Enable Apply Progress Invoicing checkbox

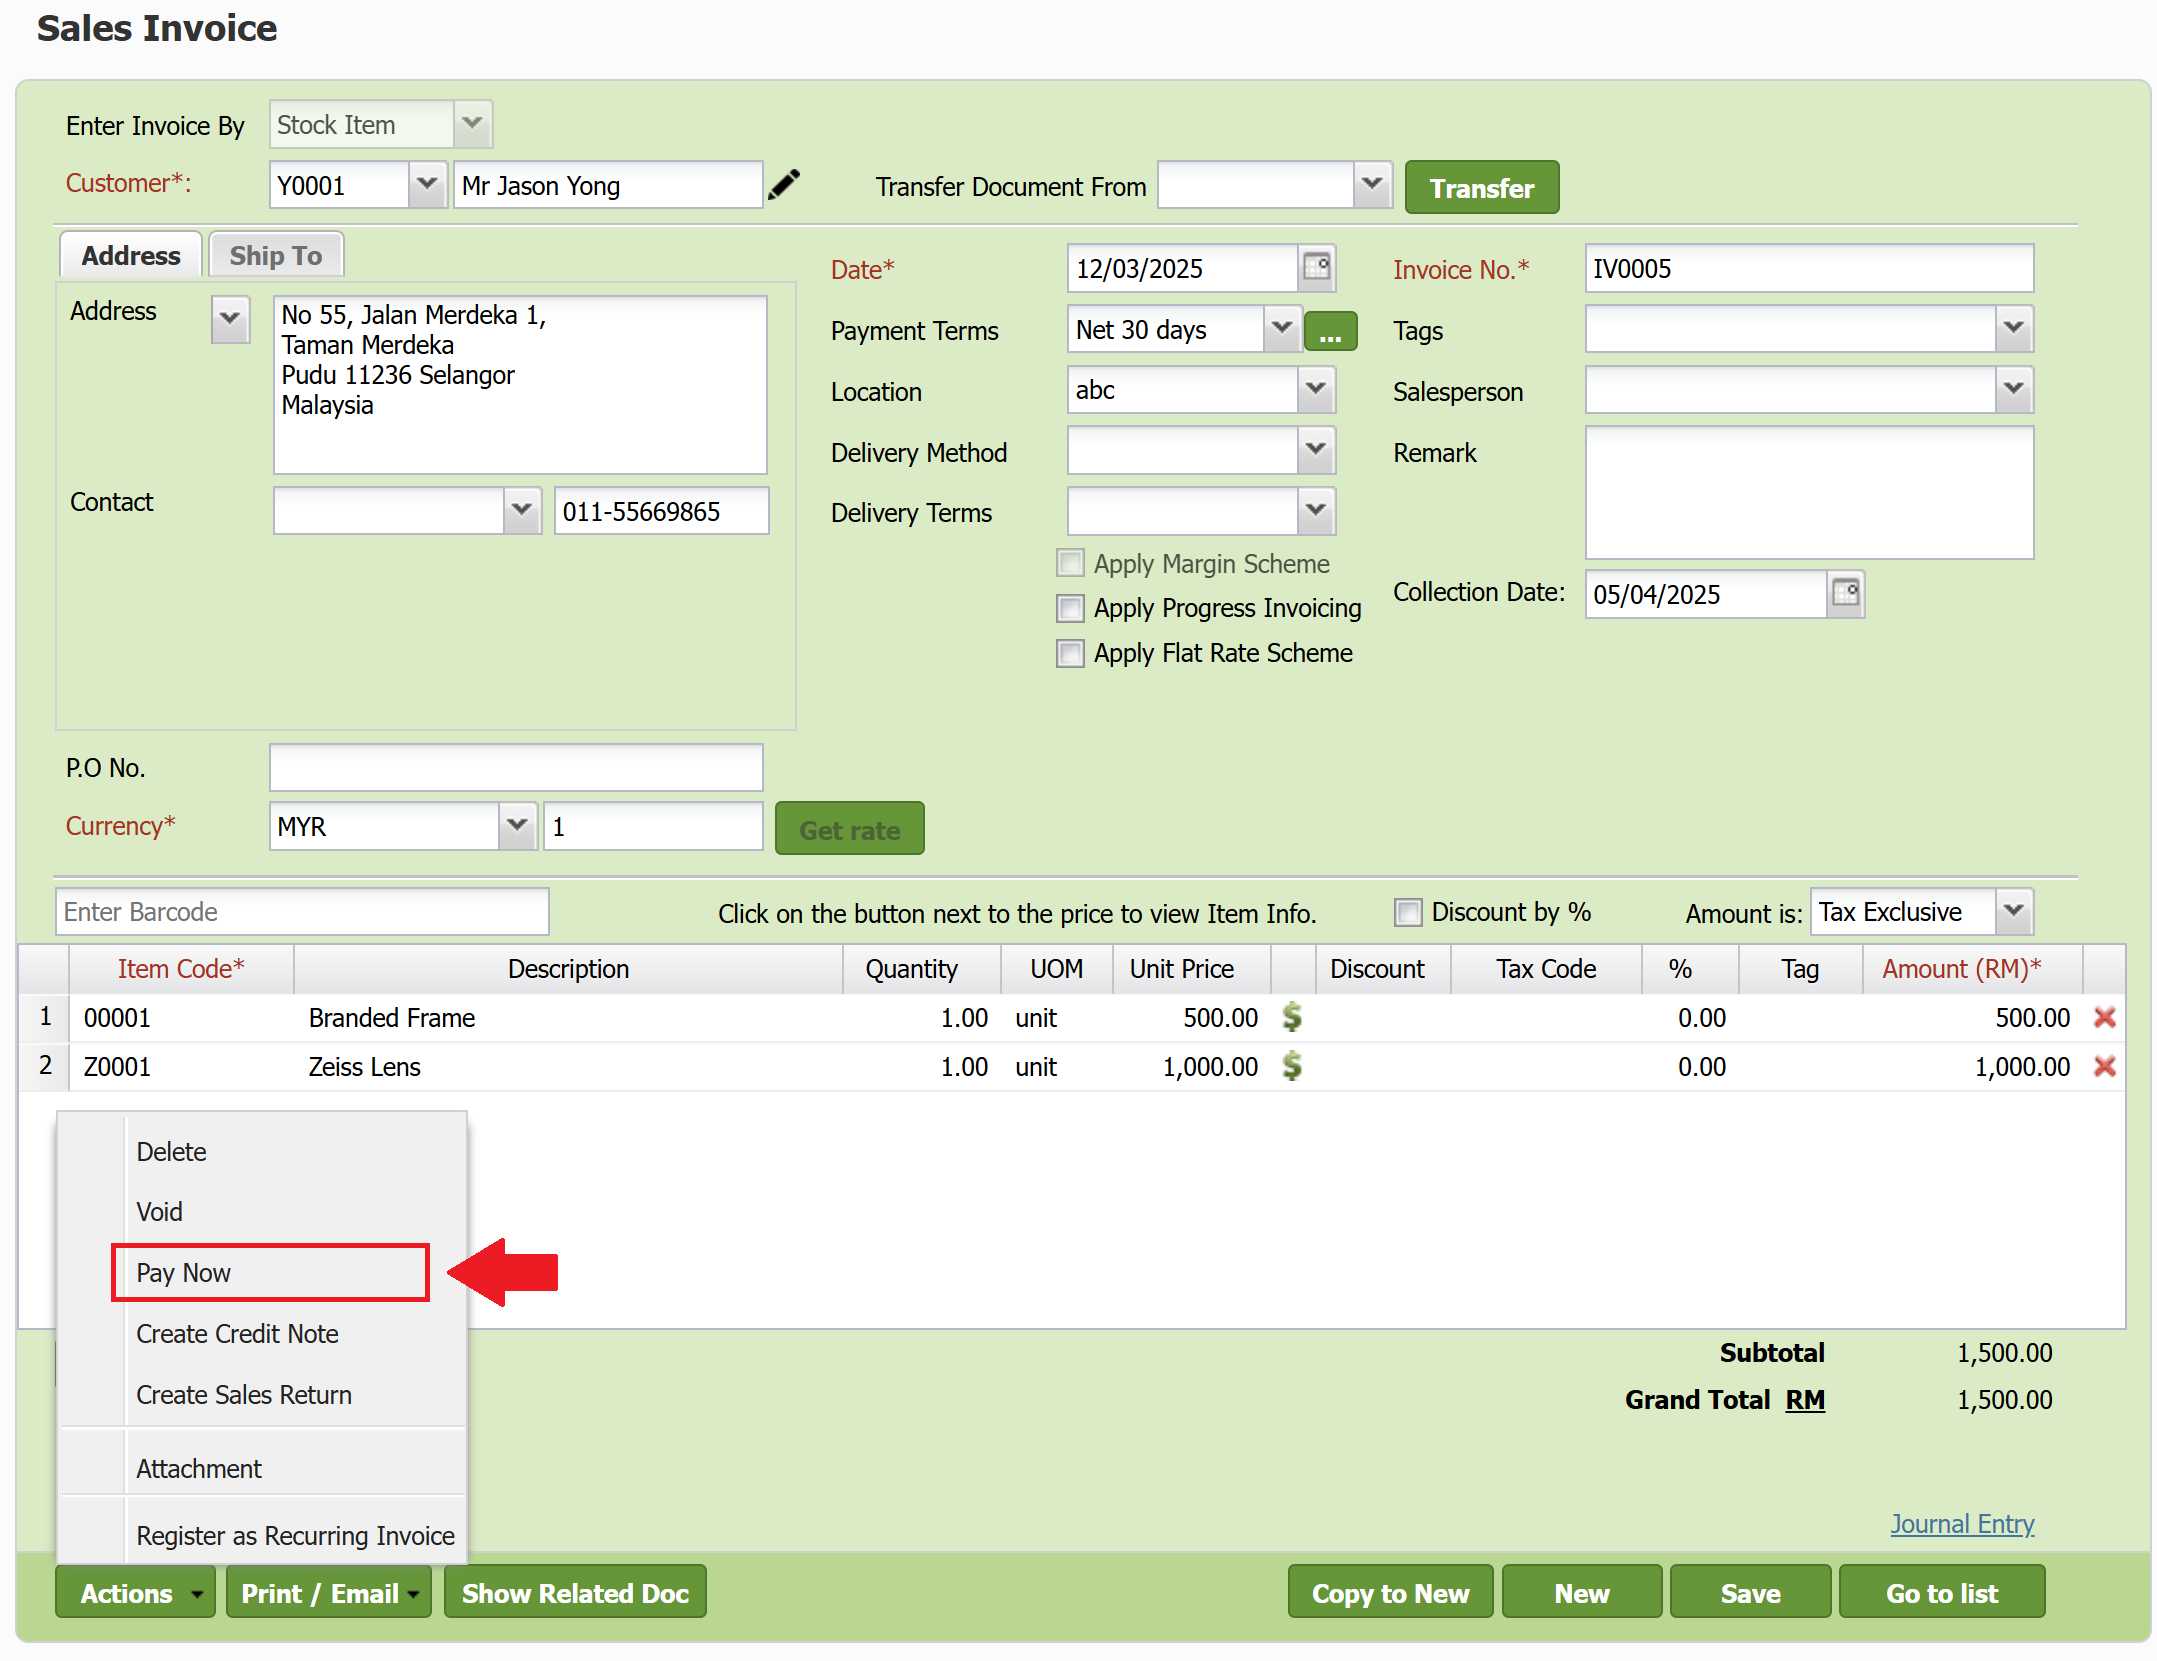1070,608
